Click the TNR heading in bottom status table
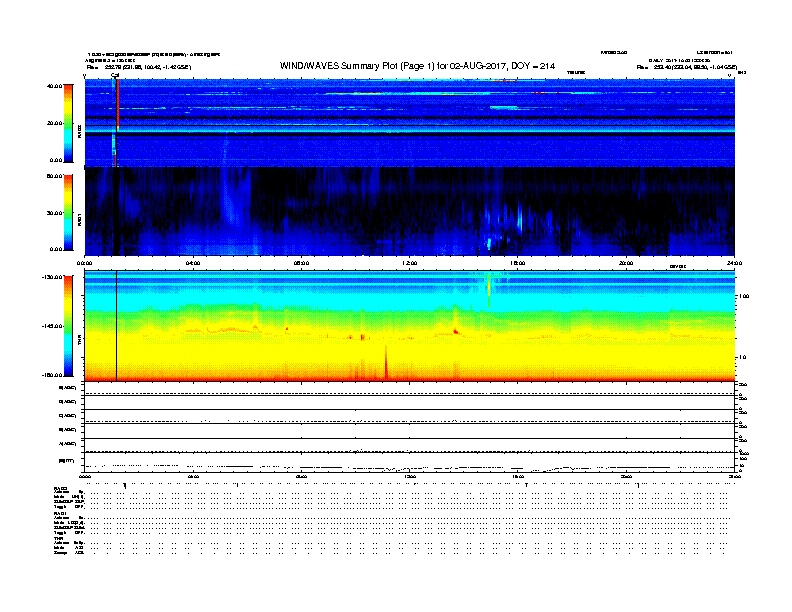 tap(58, 539)
